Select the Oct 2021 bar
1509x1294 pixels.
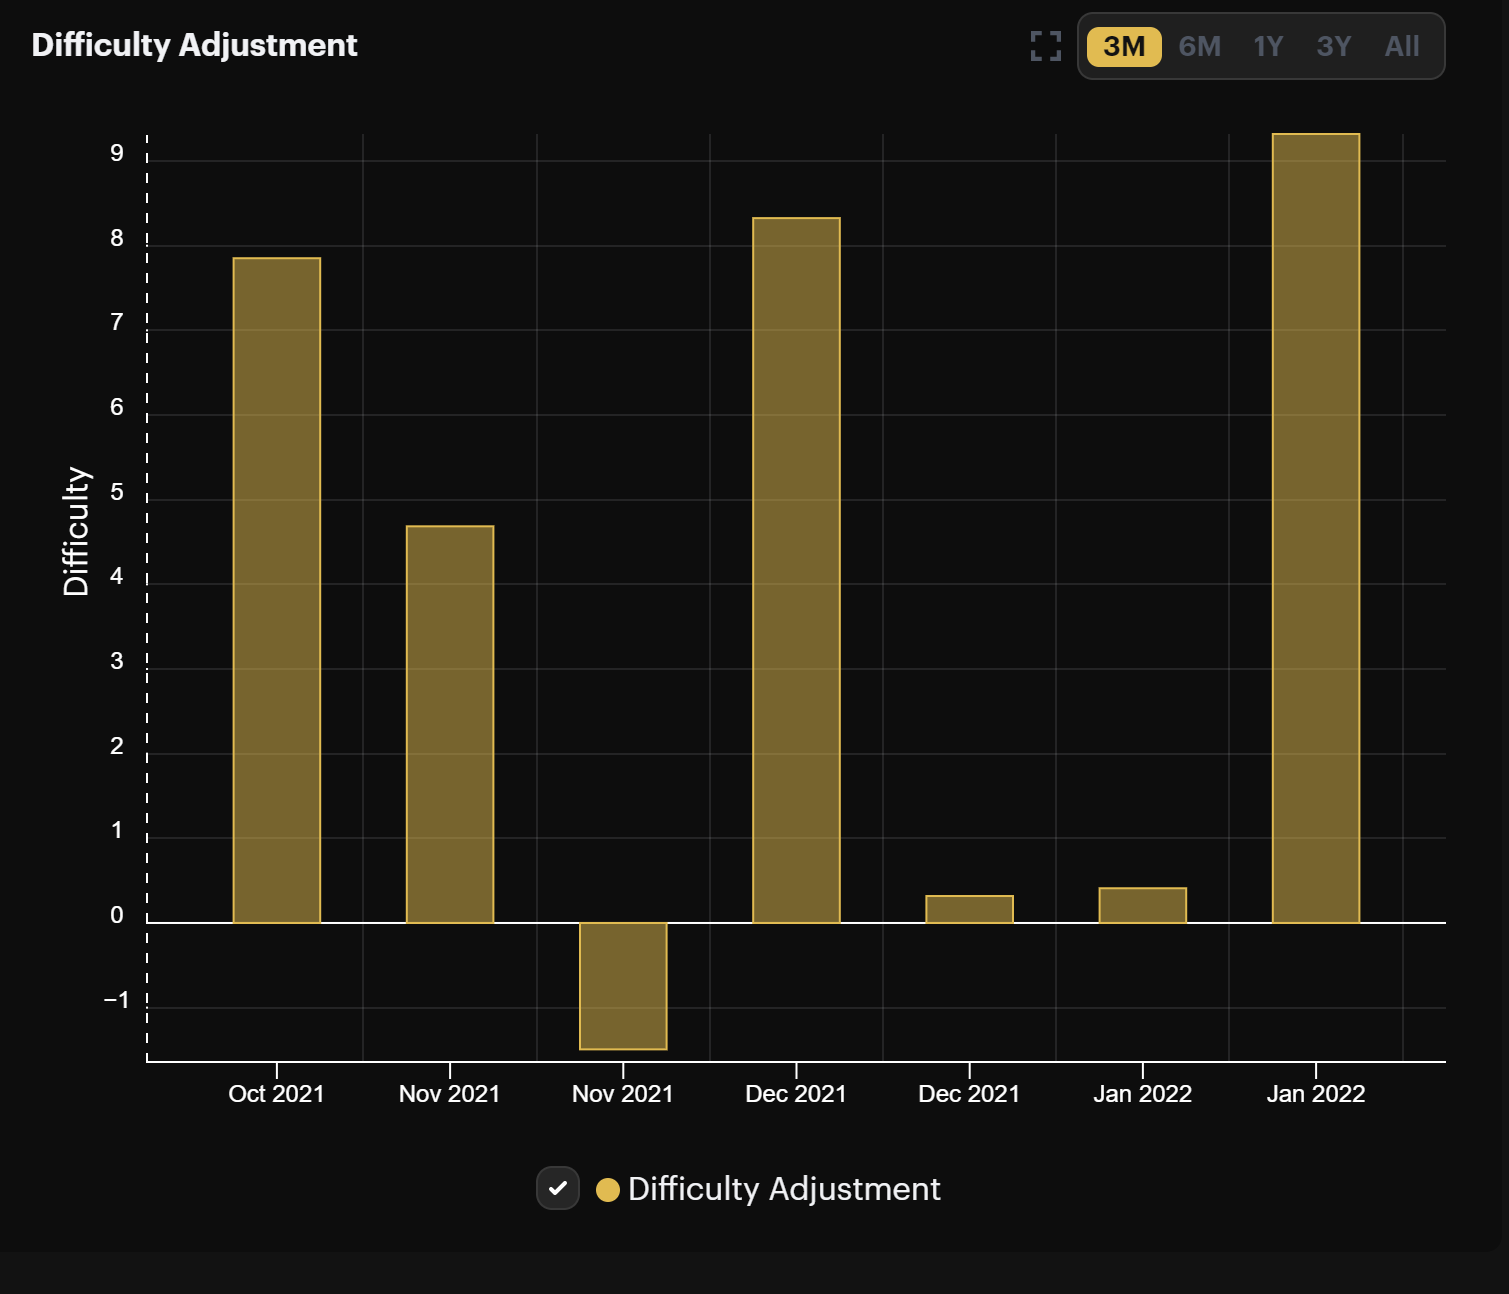point(277,590)
